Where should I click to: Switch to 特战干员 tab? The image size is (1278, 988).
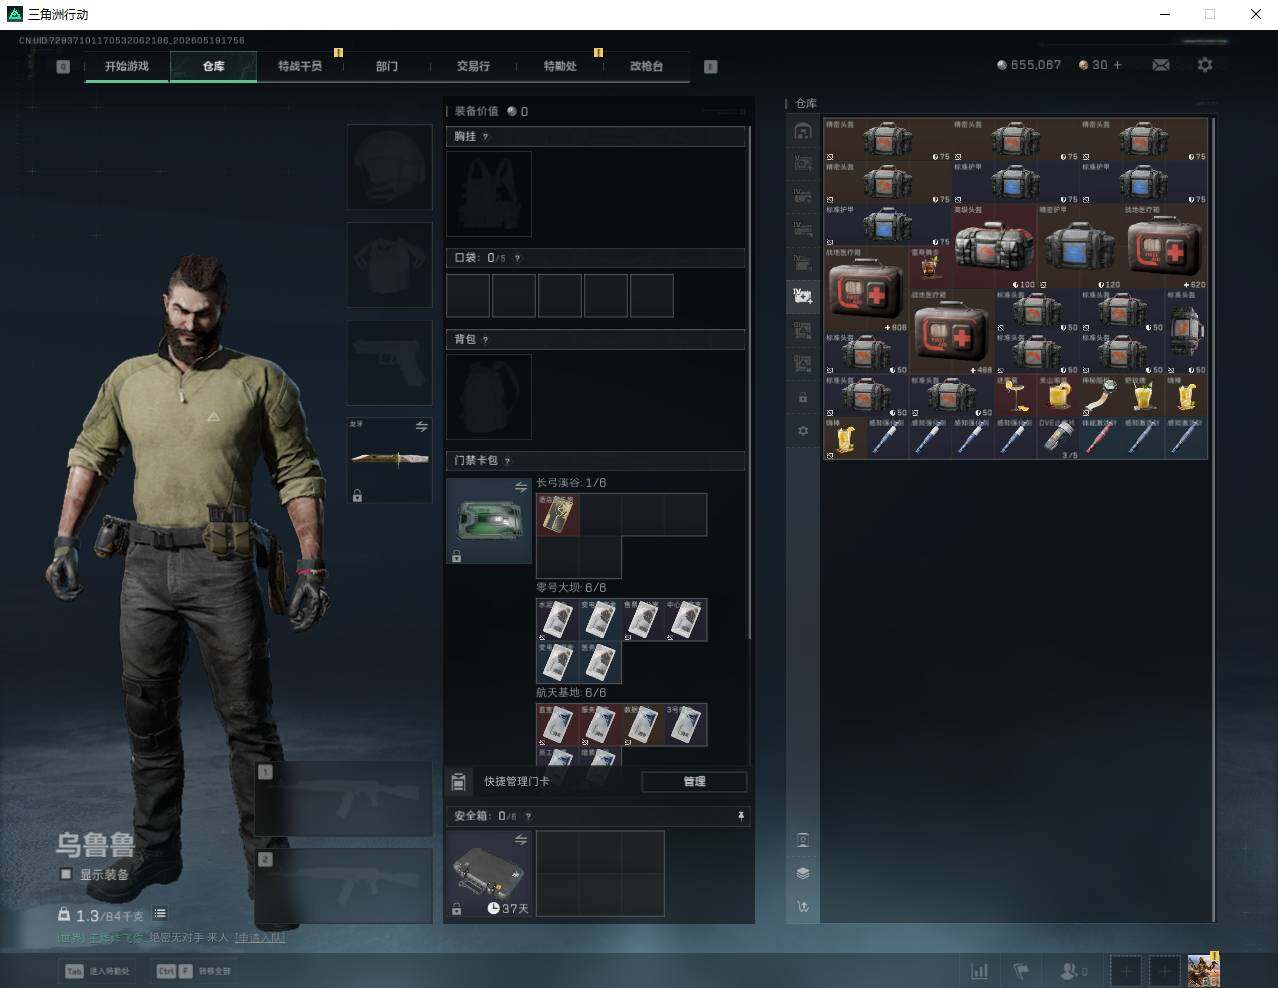(x=300, y=66)
